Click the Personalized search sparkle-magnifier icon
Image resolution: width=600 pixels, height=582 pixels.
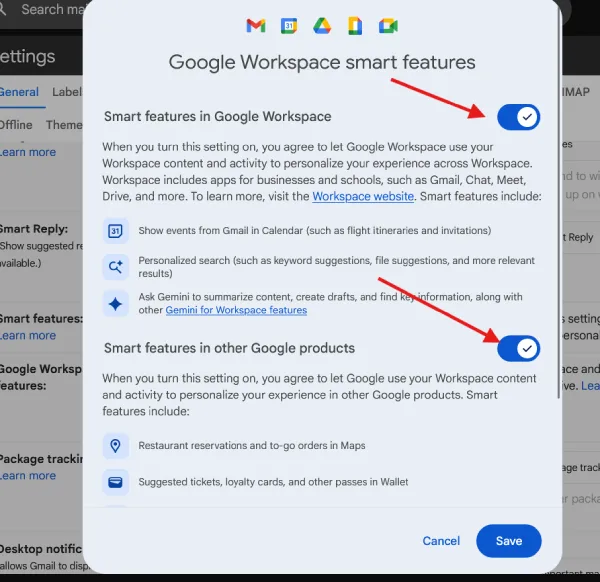pos(115,267)
